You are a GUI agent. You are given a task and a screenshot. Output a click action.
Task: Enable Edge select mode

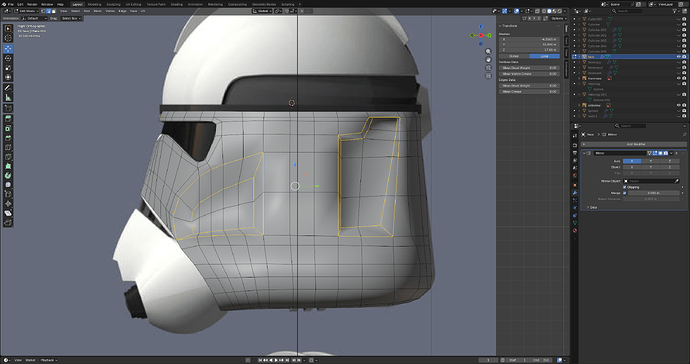pos(48,11)
